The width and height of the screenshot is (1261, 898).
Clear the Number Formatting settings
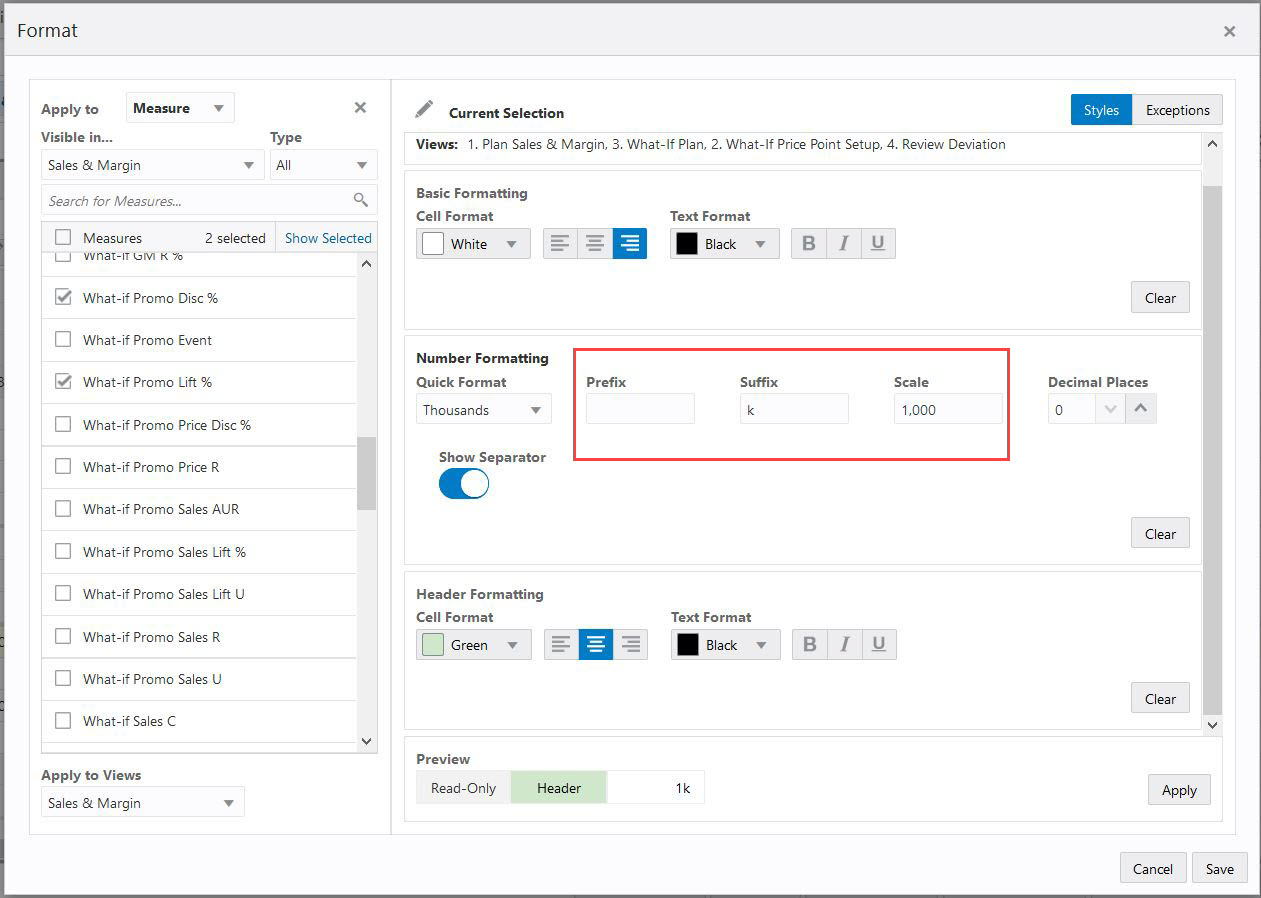[1160, 534]
